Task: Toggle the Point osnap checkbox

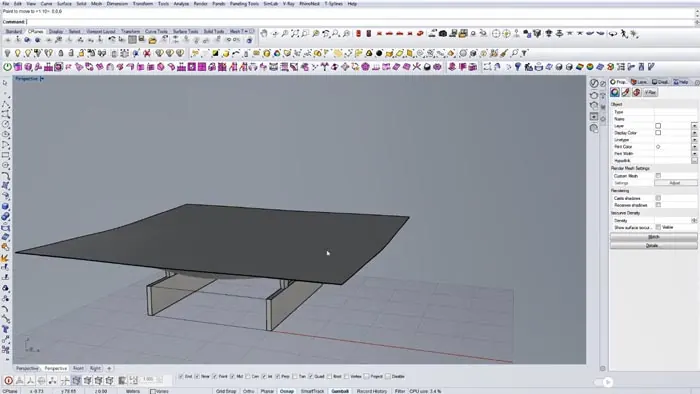Action: coord(215,377)
